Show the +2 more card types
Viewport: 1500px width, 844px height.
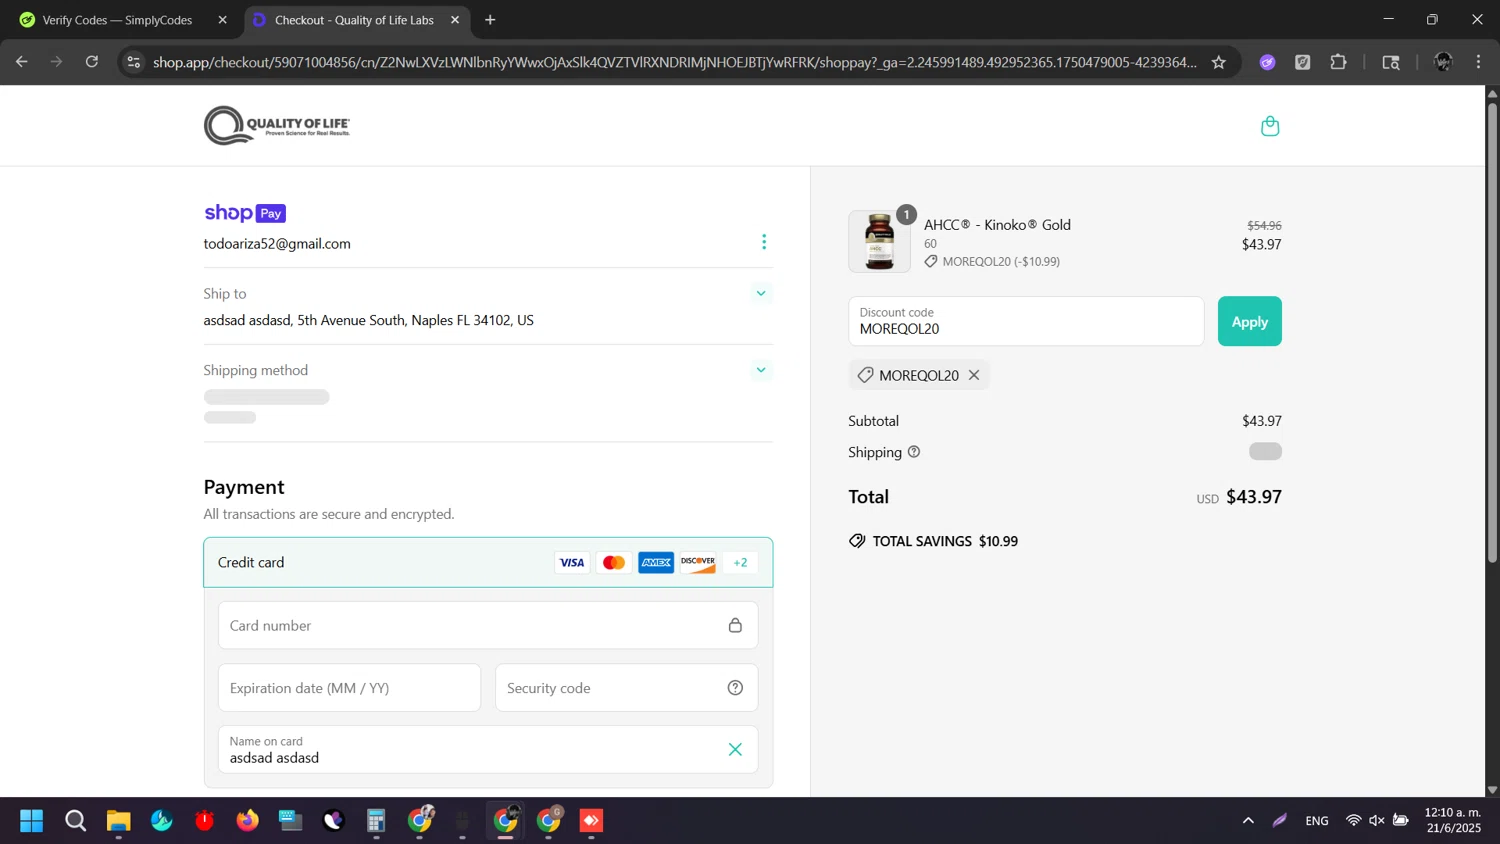tap(740, 563)
